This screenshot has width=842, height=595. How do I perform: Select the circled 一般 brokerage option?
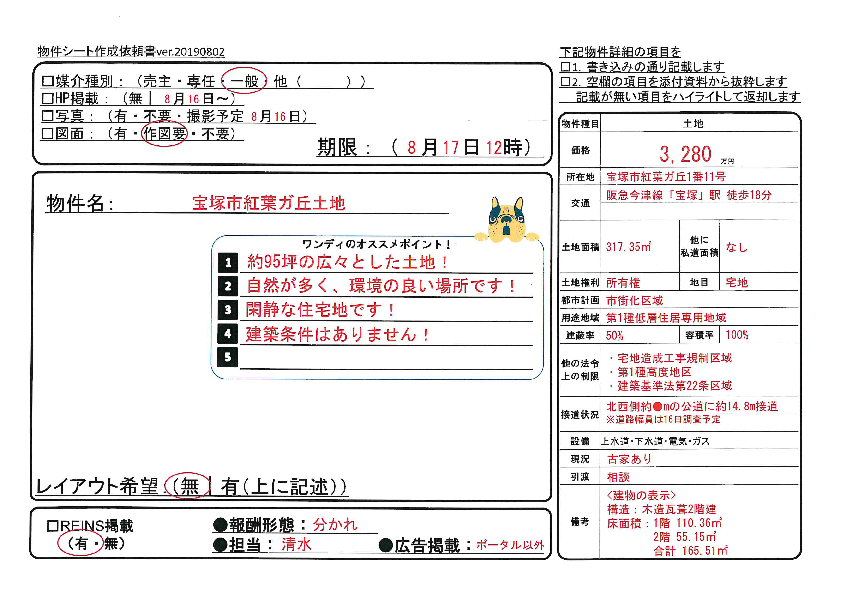click(x=243, y=80)
